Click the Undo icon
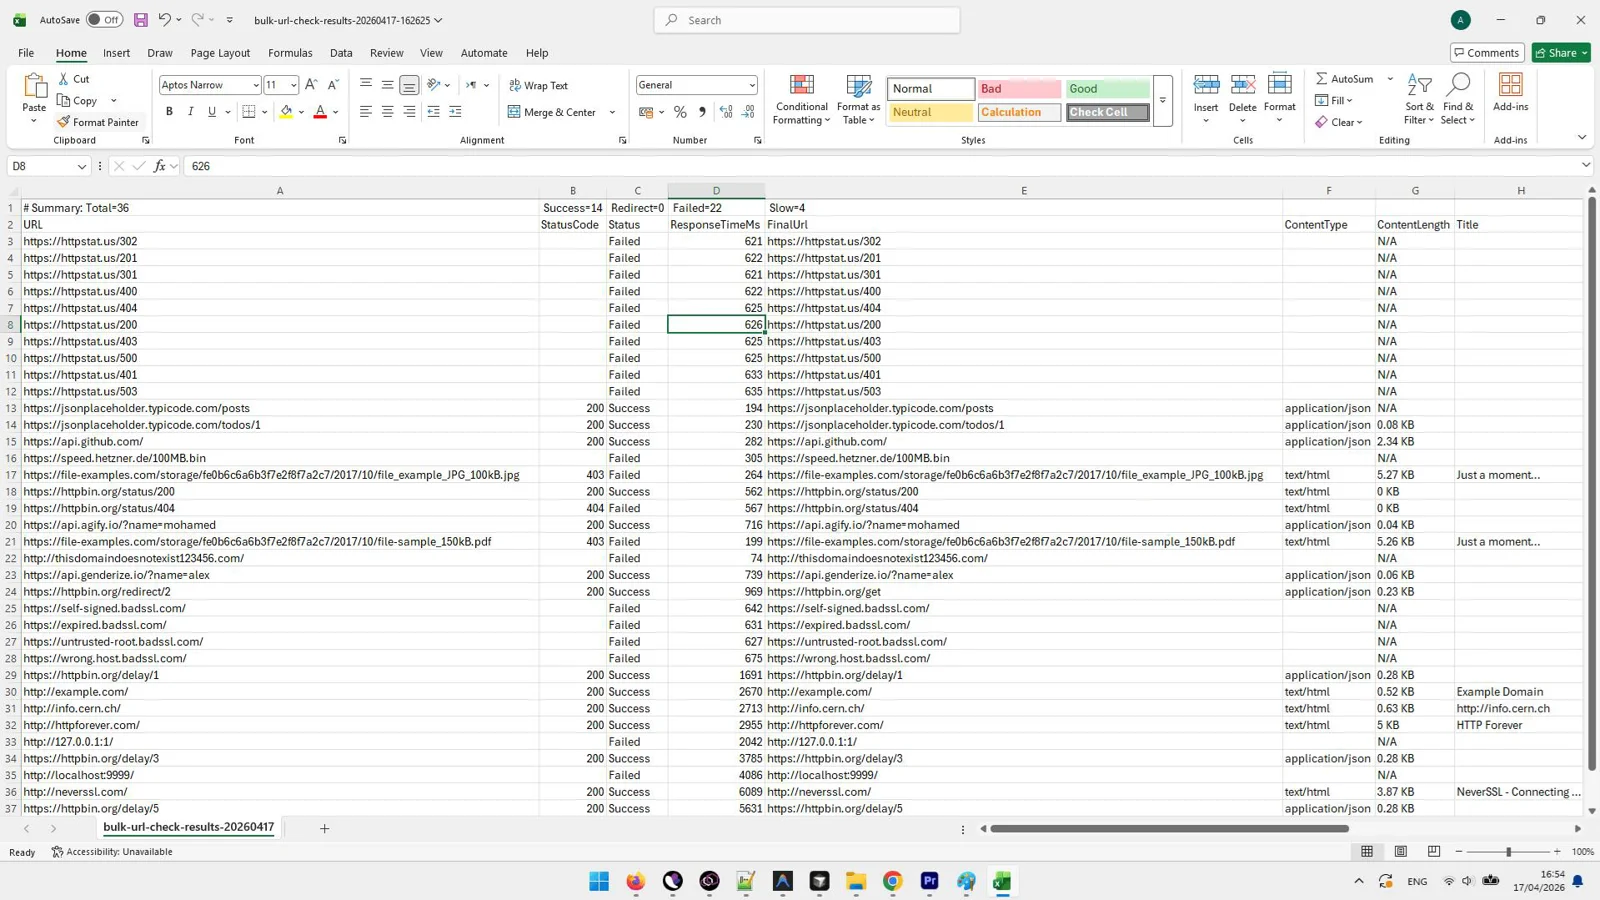Screen dimensions: 1600x900 point(164,20)
